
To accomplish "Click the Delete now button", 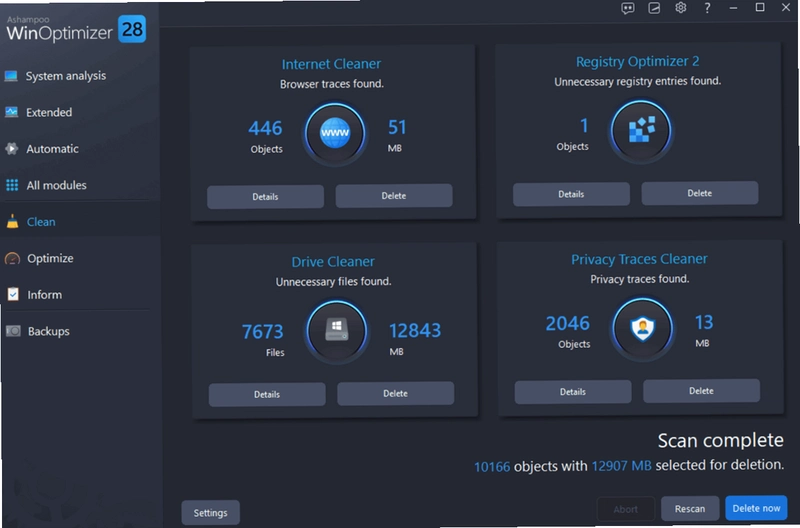I will [756, 508].
